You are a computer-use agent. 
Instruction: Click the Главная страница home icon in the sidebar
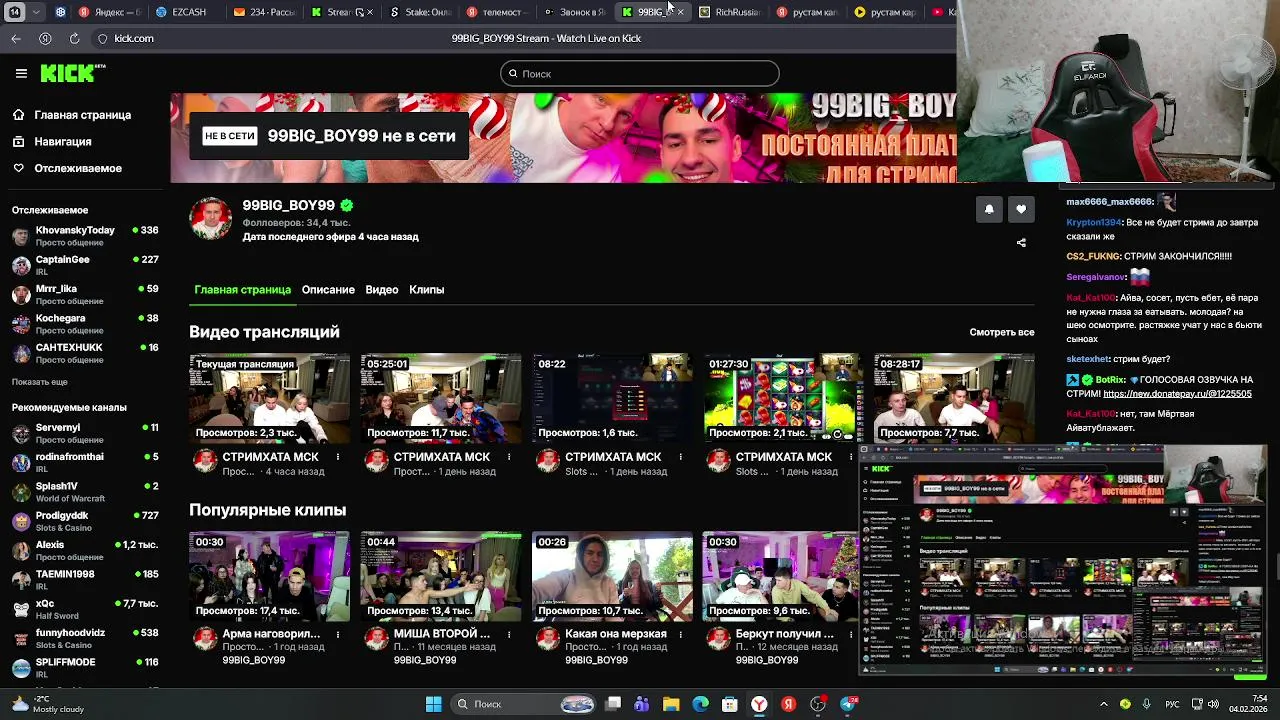click(19, 115)
